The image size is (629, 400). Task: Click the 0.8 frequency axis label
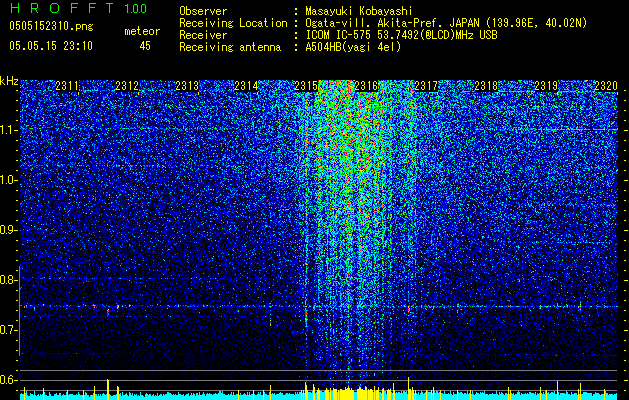tap(9, 280)
